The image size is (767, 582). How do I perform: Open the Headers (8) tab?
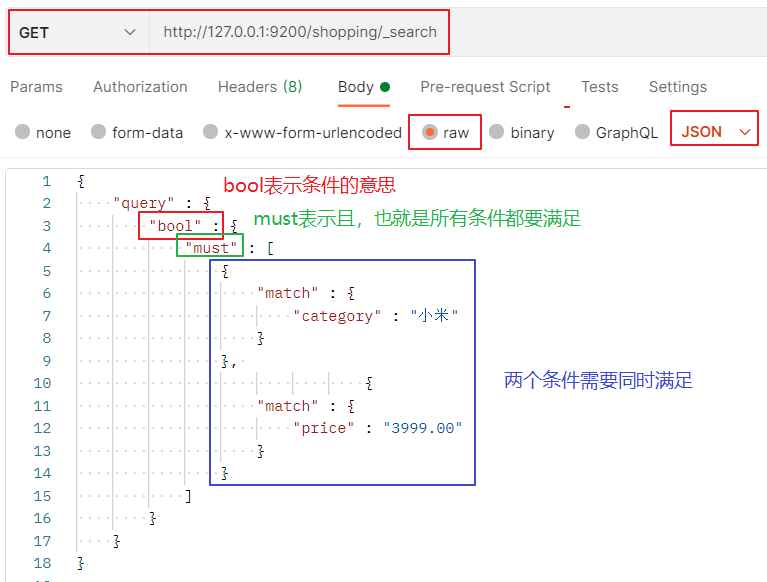(x=260, y=87)
